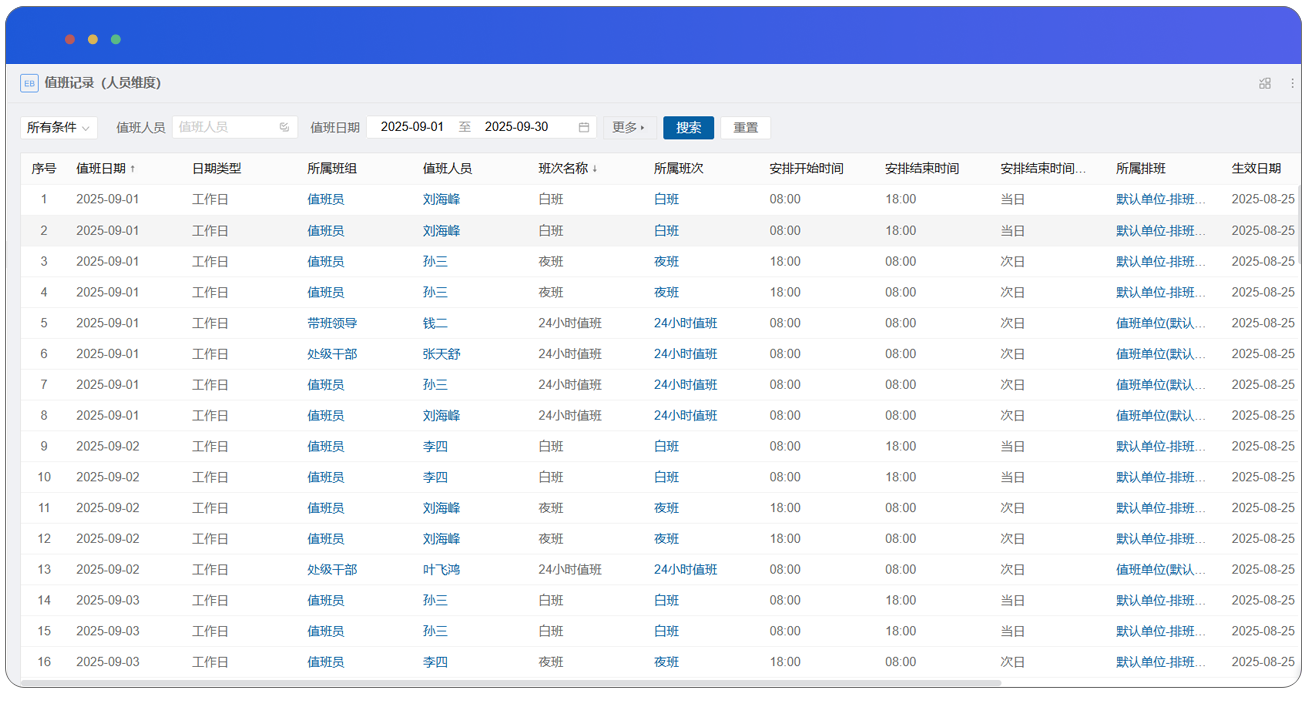Click the 重置 button
This screenshot has height=710, width=1308.
(745, 128)
